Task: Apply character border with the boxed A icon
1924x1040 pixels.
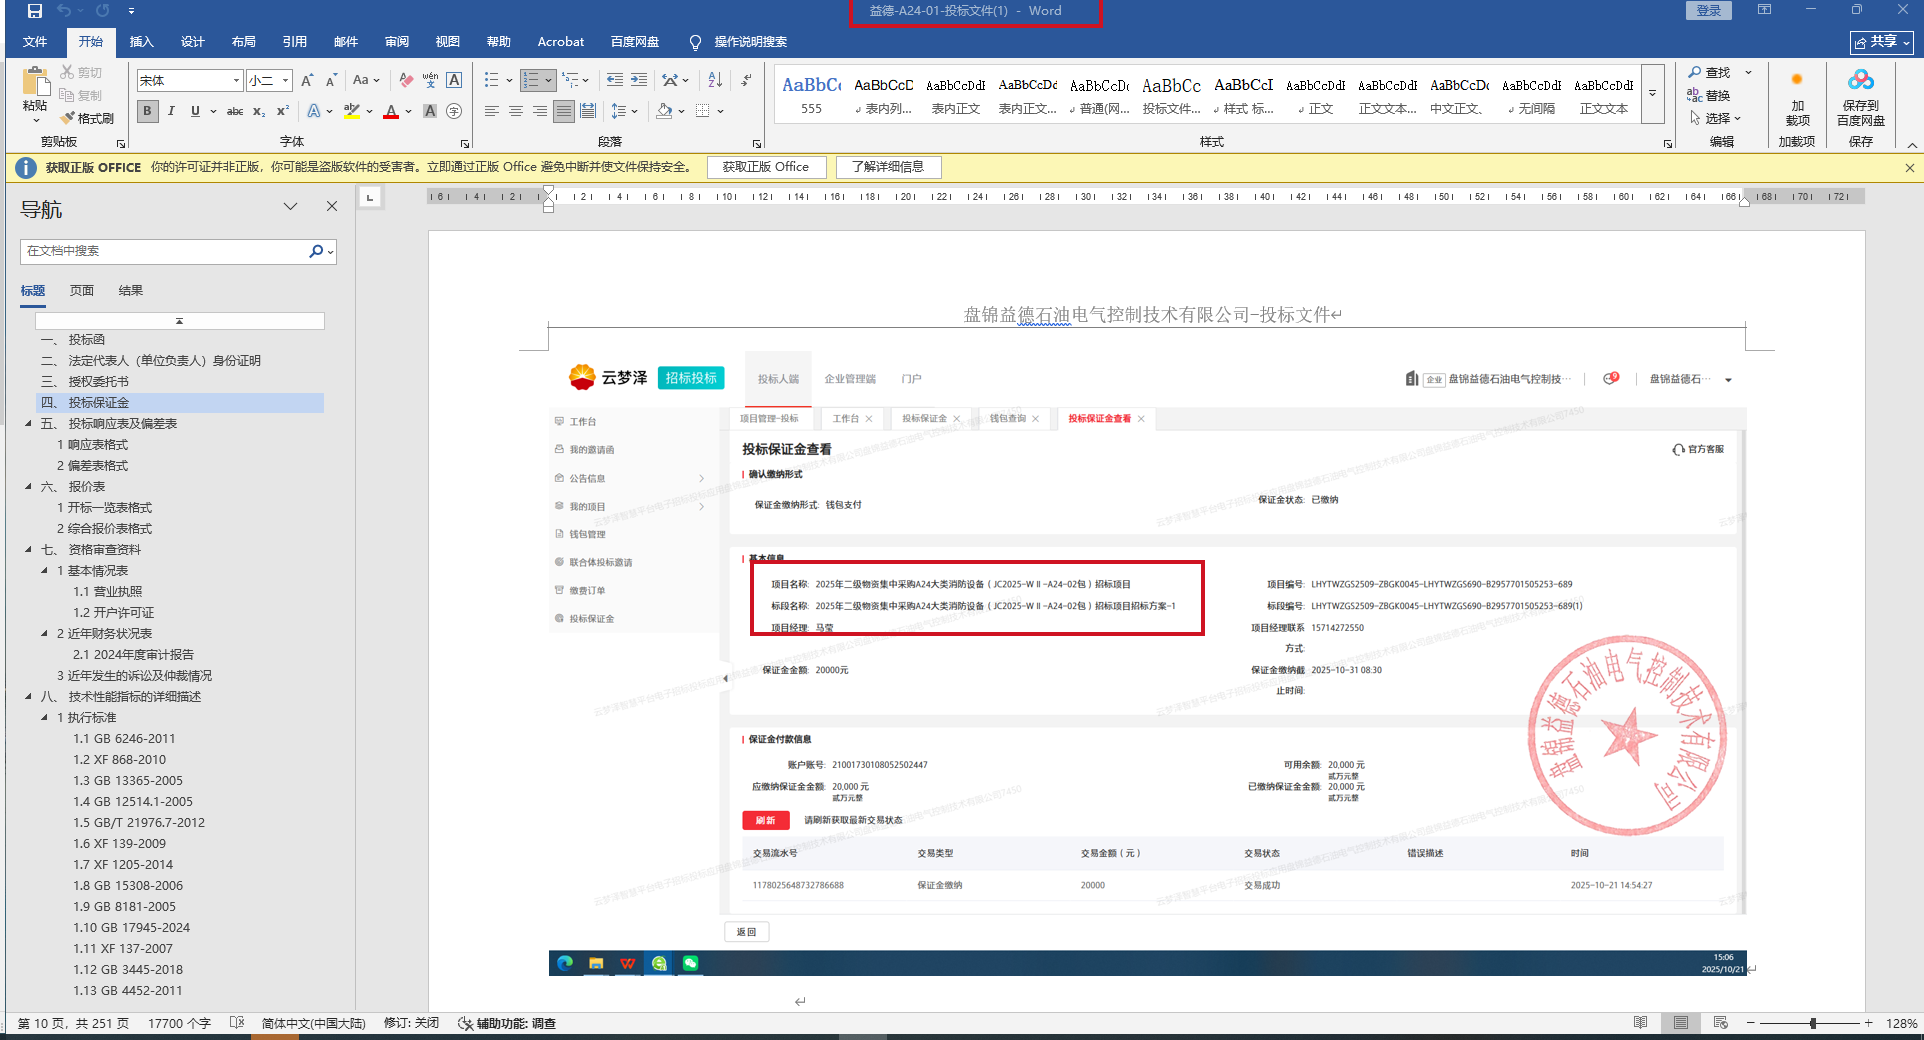Action: 454,80
